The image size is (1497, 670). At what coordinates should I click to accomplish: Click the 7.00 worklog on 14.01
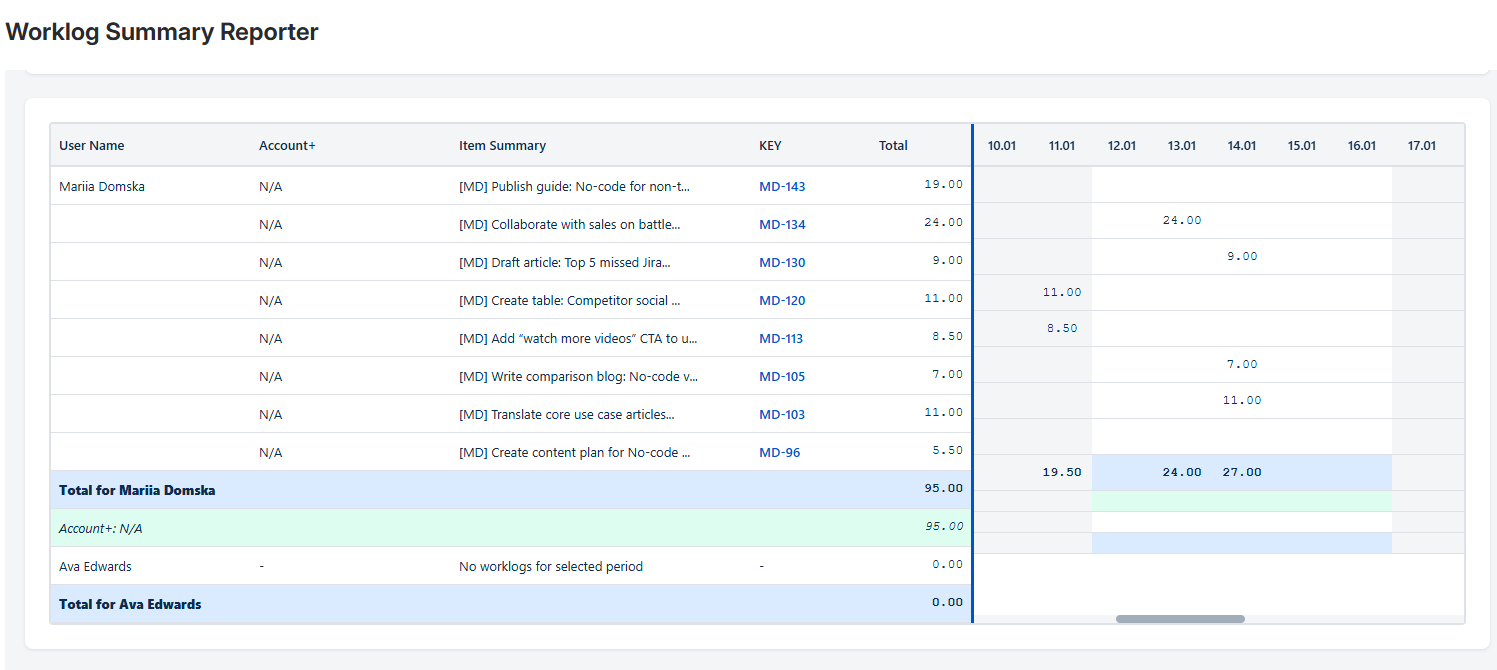(1242, 364)
